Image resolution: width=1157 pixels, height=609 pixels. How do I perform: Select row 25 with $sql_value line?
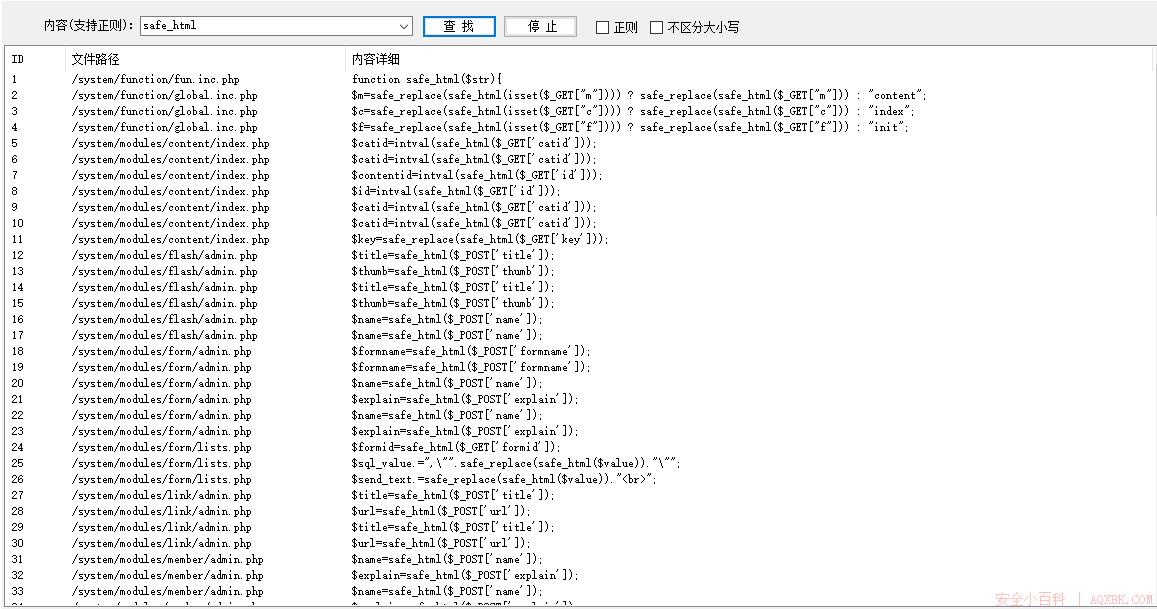click(x=161, y=463)
